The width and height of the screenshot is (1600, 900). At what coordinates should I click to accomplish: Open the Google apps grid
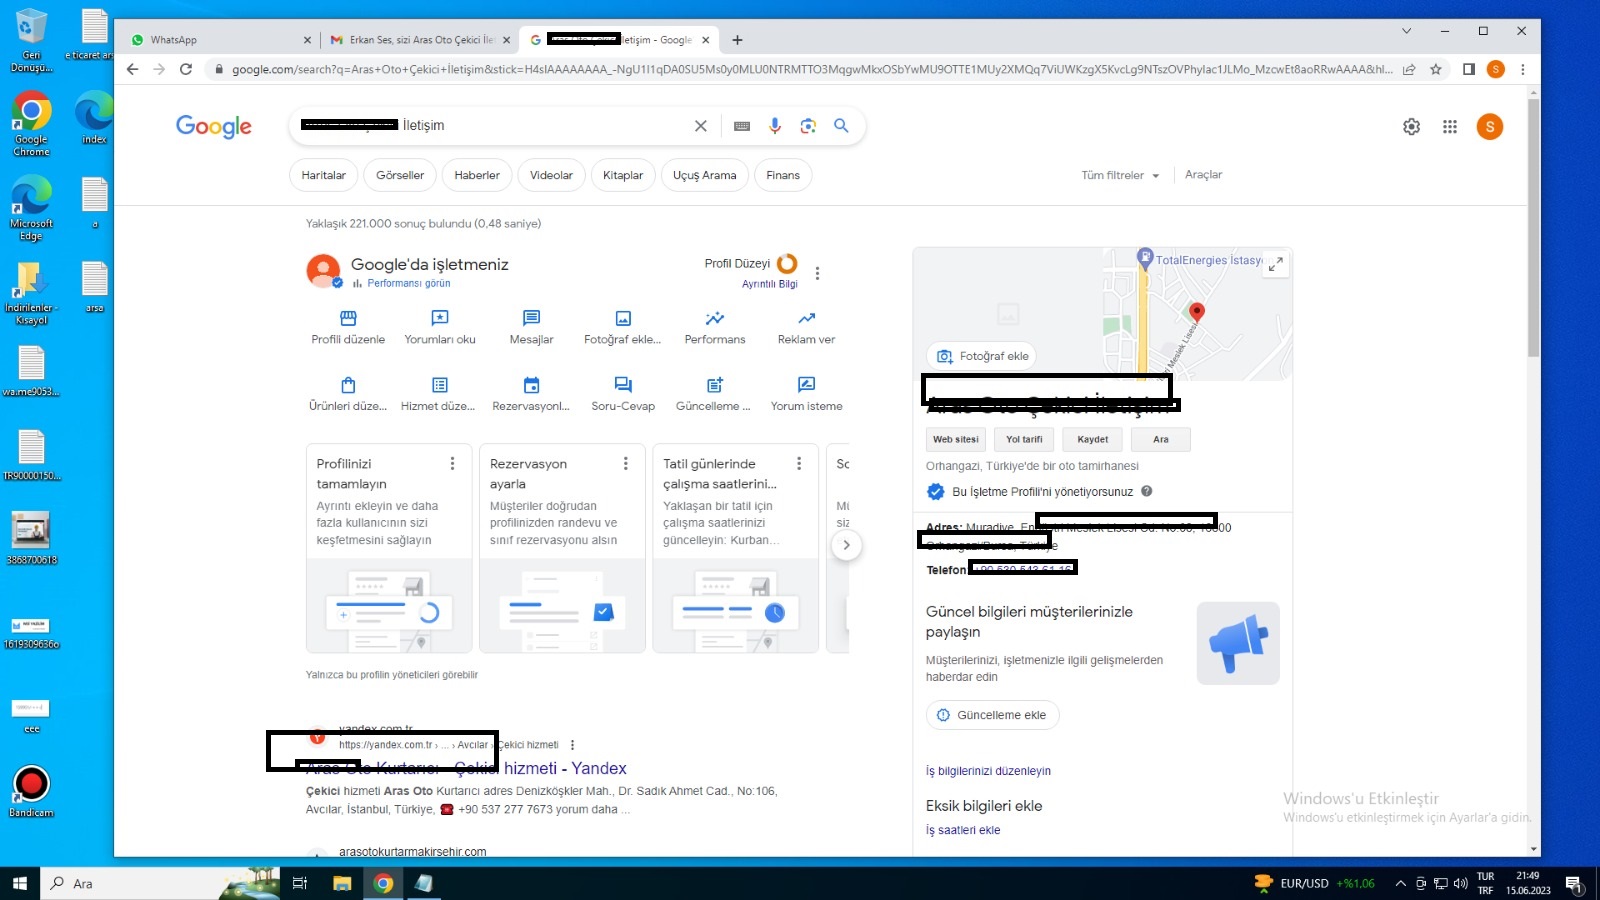tap(1450, 127)
